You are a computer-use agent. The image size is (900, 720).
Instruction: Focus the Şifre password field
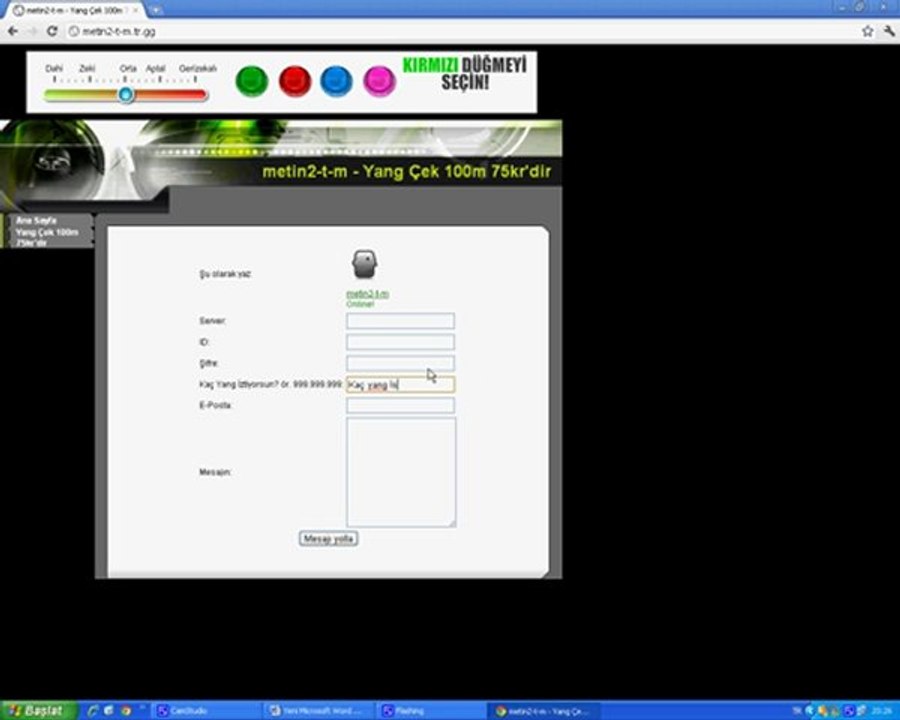[400, 363]
